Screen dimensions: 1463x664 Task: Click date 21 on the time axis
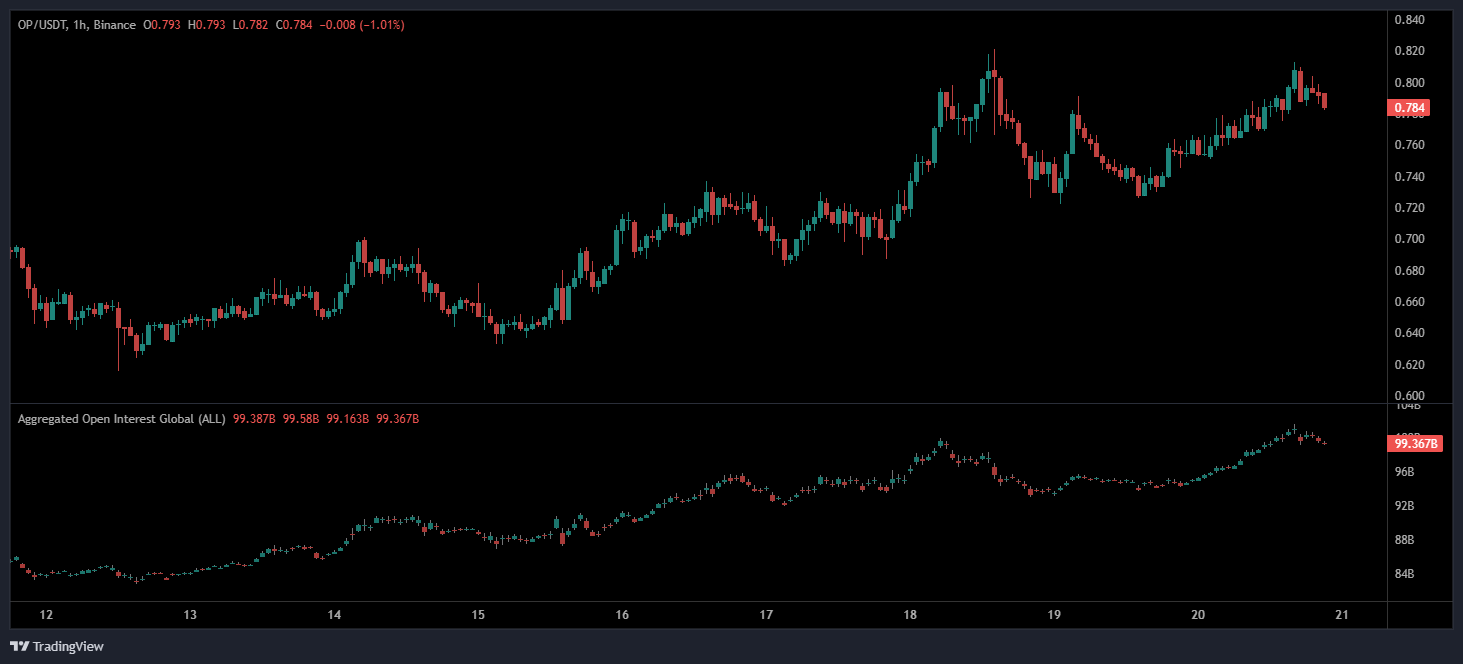[1343, 615]
